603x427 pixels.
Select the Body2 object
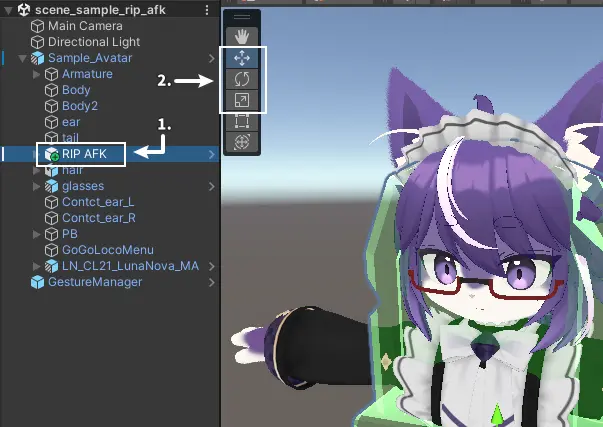[80, 106]
